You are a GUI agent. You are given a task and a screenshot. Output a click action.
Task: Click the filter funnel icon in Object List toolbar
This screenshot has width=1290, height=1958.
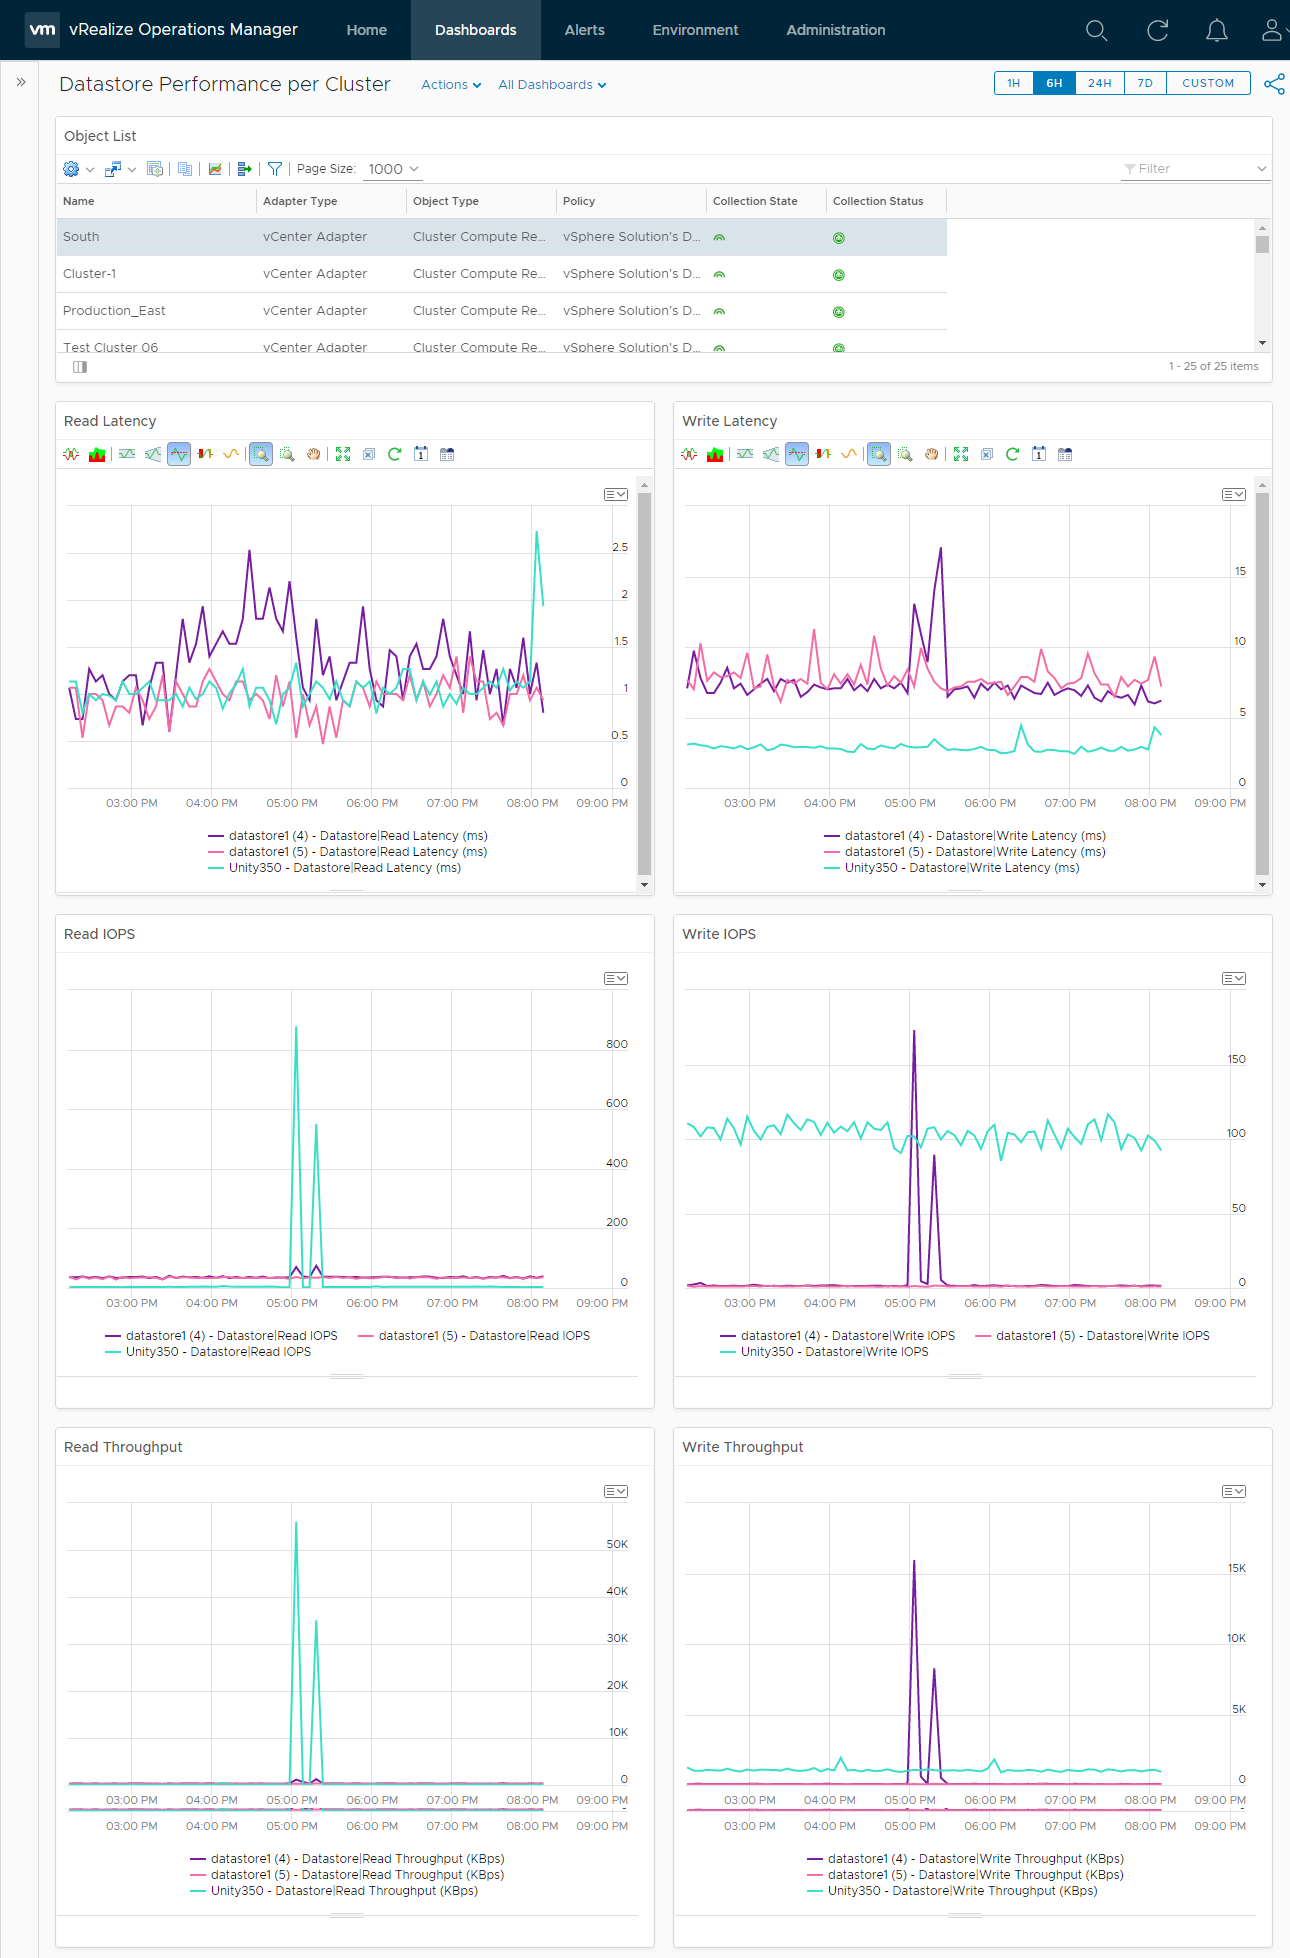click(x=275, y=169)
